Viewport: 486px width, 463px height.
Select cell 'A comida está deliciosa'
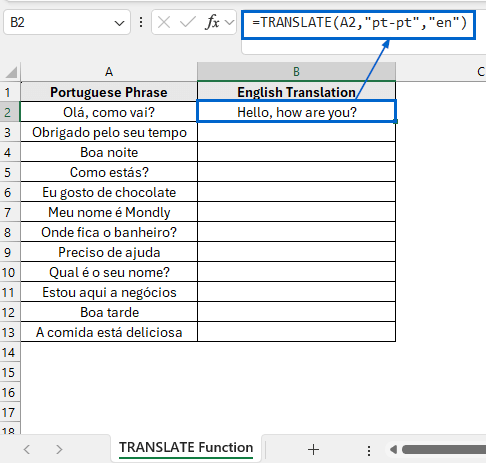coord(109,332)
